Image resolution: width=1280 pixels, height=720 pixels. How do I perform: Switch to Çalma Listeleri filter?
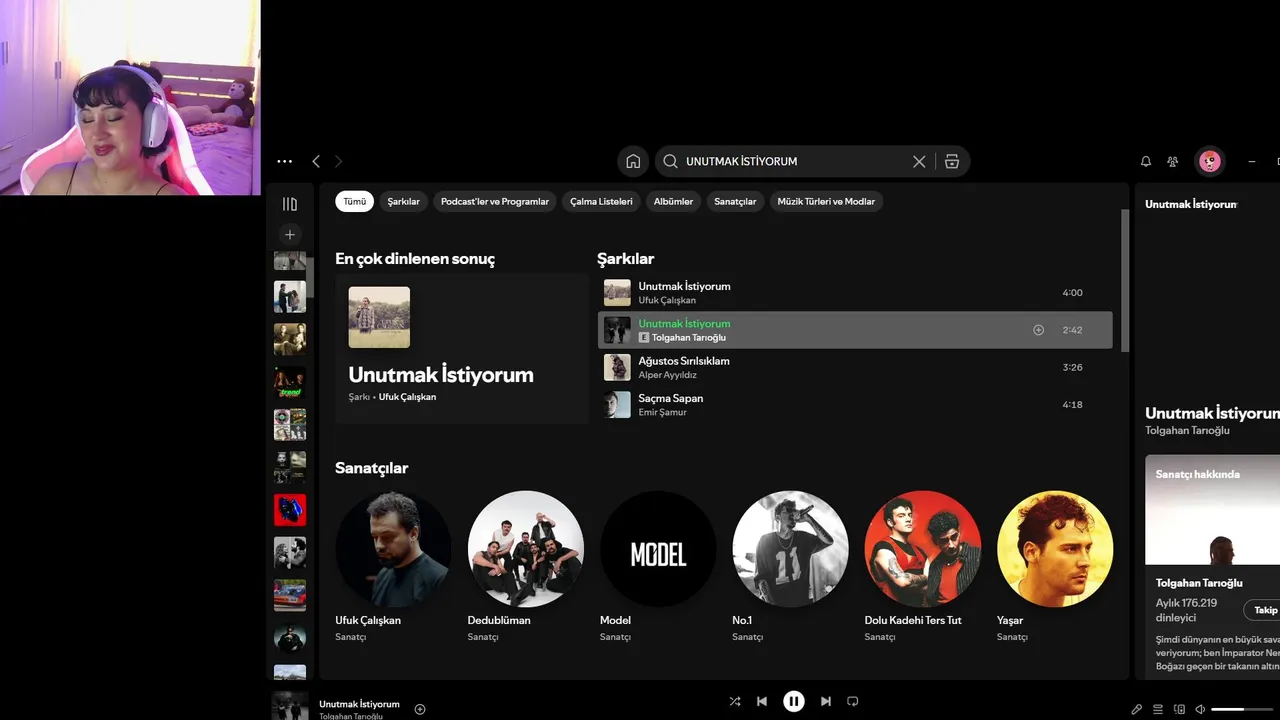[601, 201]
